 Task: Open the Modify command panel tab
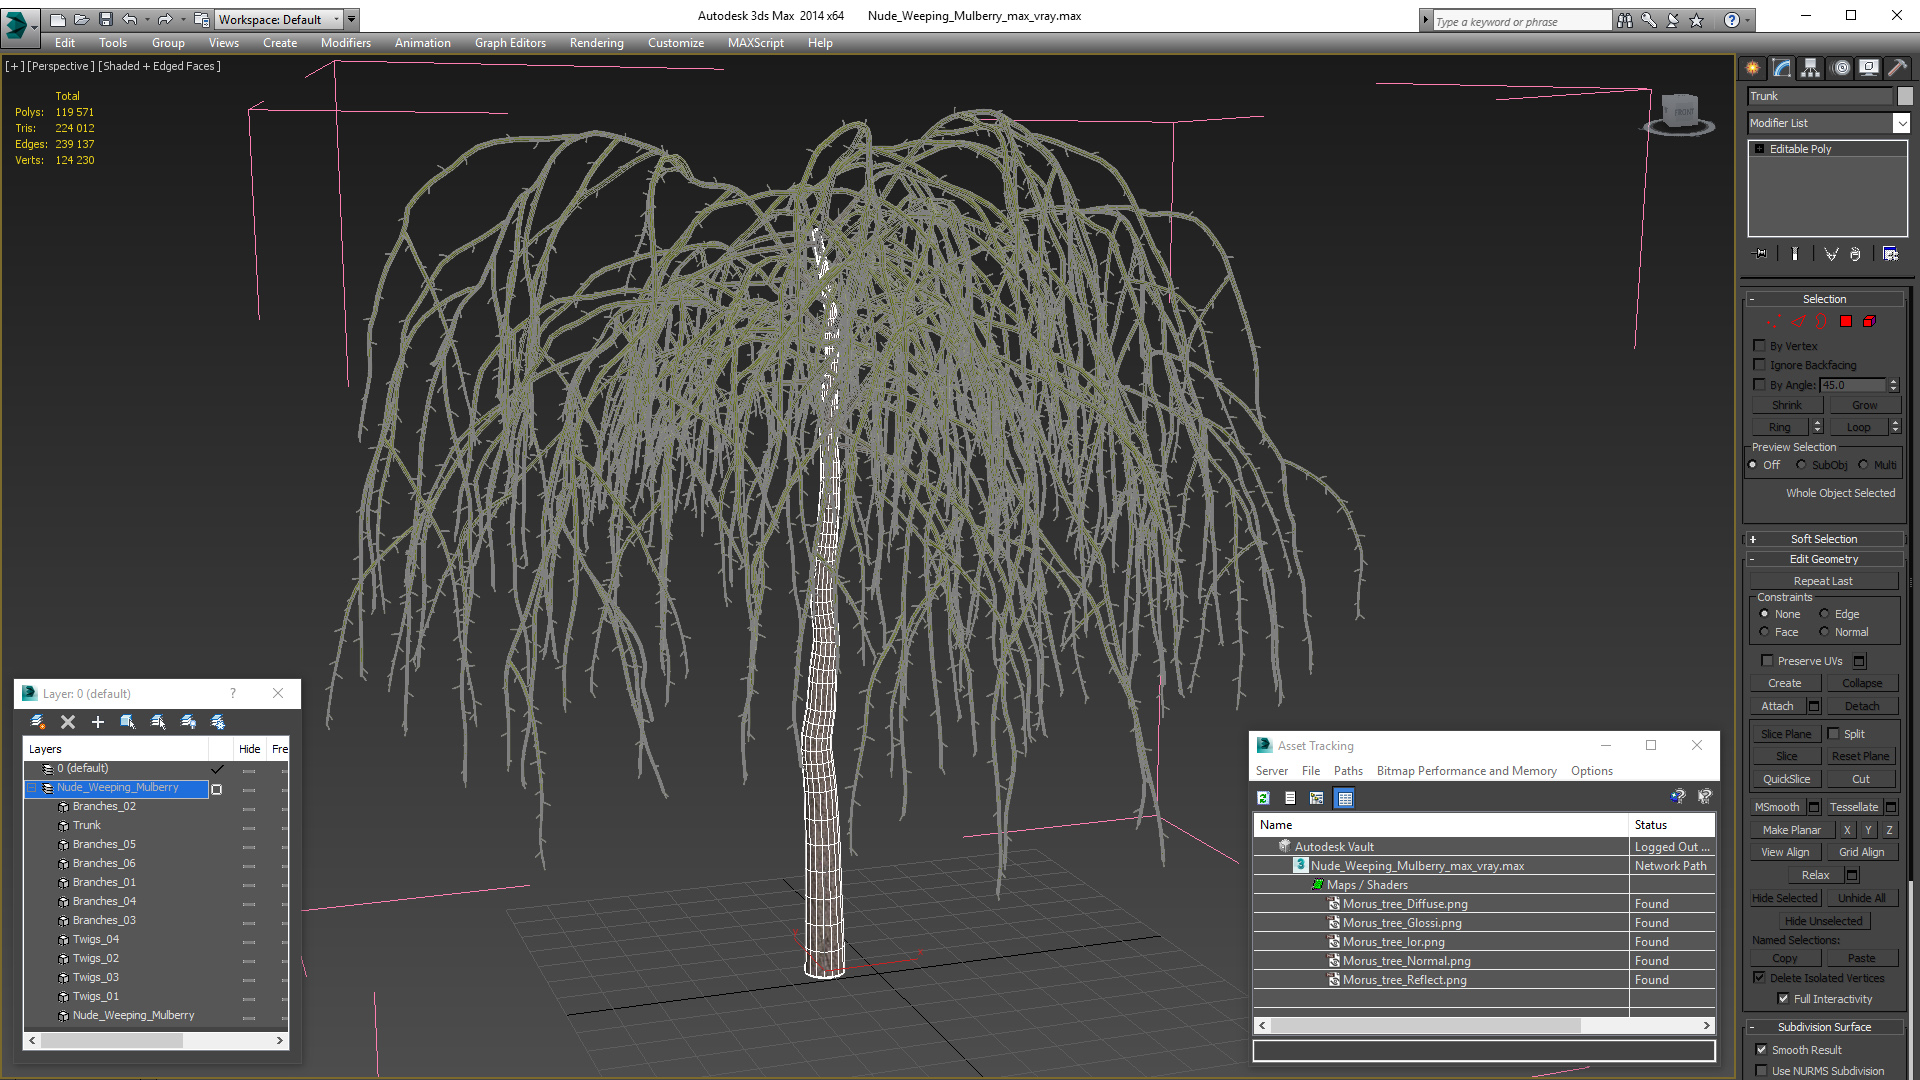(1782, 68)
